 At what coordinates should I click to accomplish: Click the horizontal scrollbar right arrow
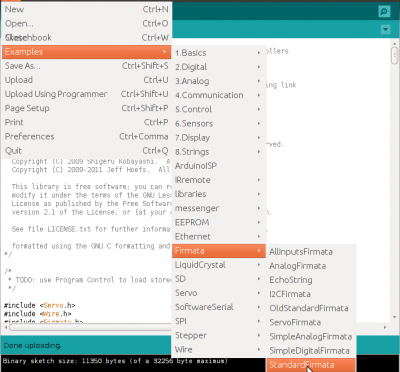385,327
